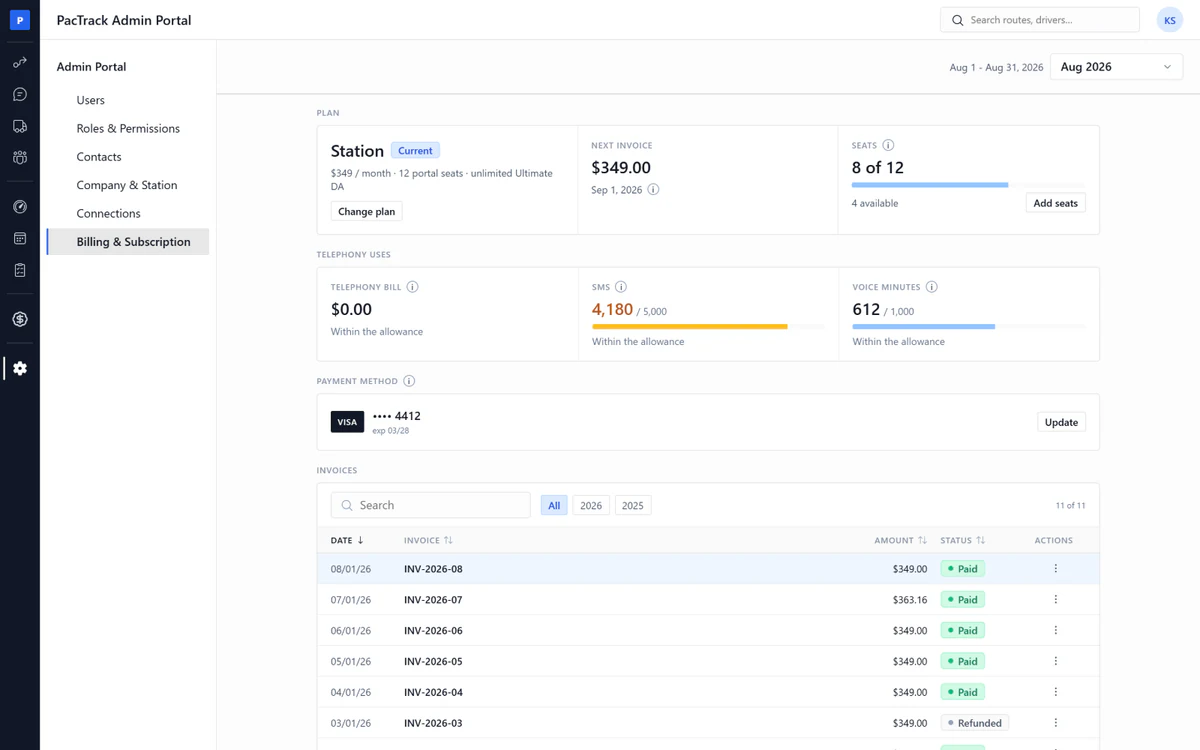
Task: Open actions menu for INV-2026-03
Action: coord(1055,723)
